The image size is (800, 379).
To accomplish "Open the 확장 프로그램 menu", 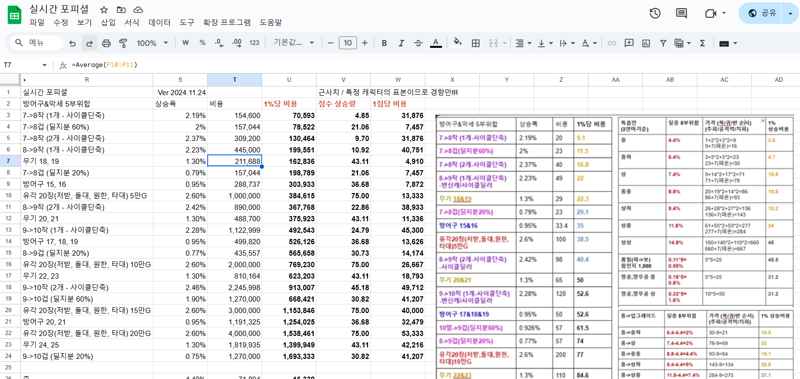I will [x=227, y=22].
